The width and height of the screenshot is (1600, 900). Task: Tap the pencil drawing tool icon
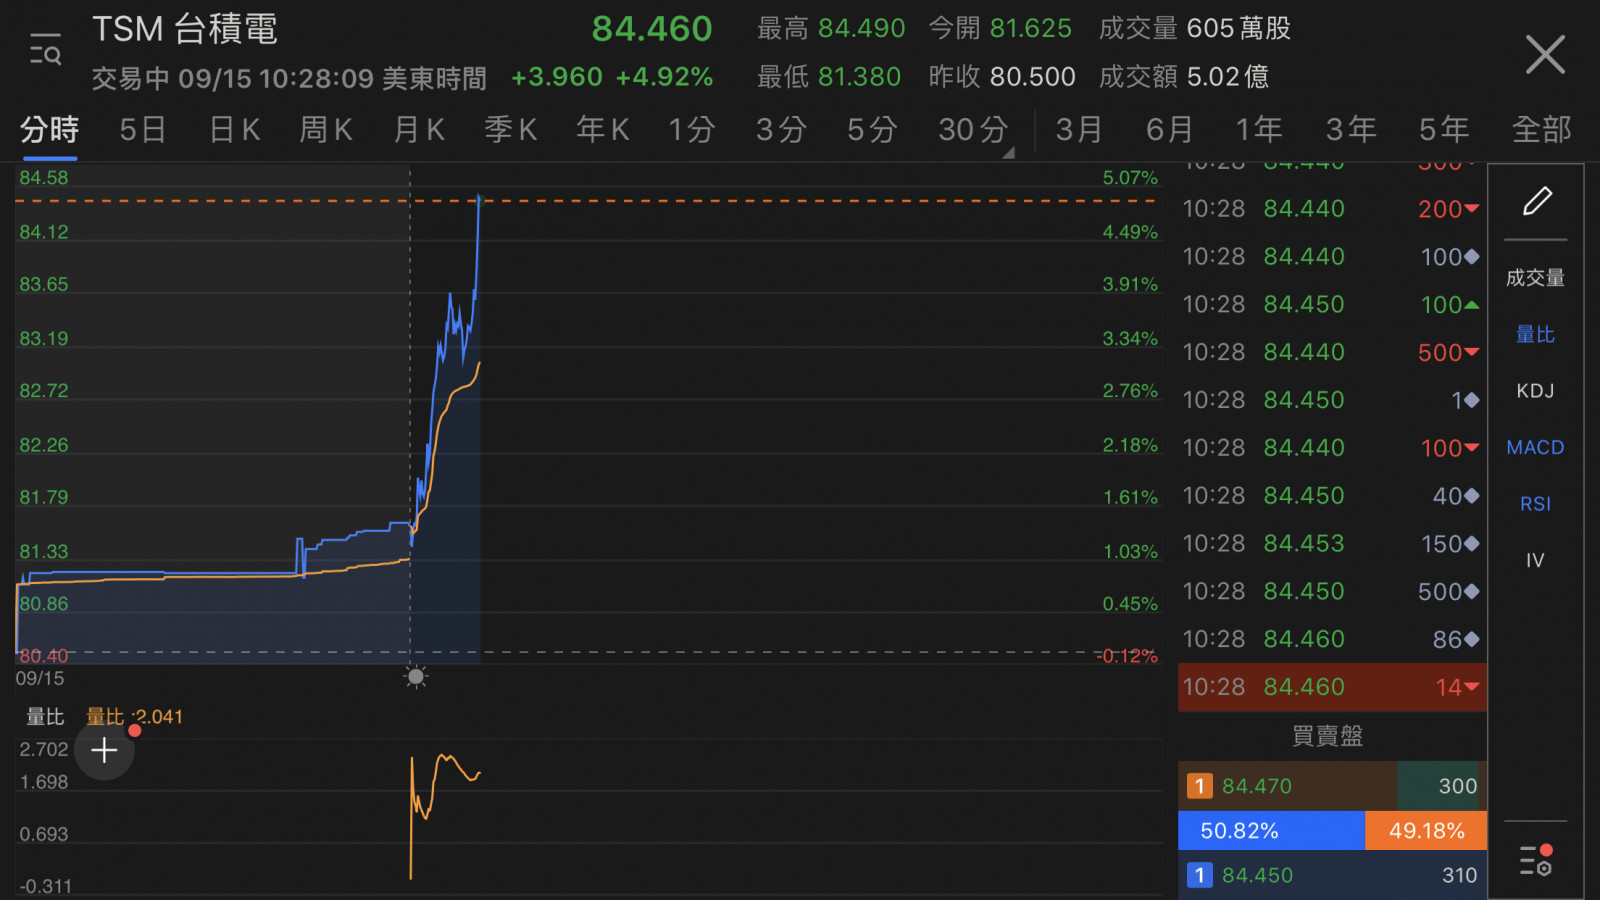[x=1537, y=201]
